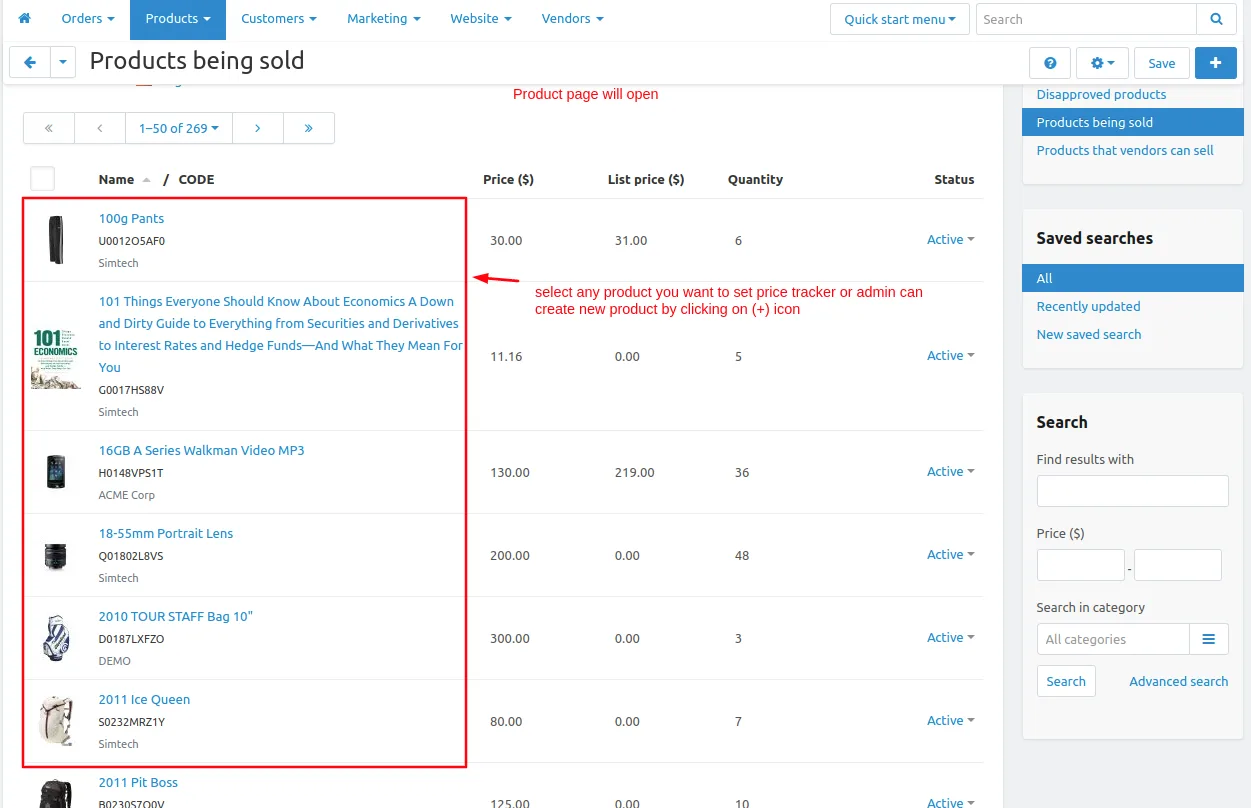Screen dimensions: 1251x808
Task: Change status of 18-55mm Portrait Lens
Action: [950, 554]
